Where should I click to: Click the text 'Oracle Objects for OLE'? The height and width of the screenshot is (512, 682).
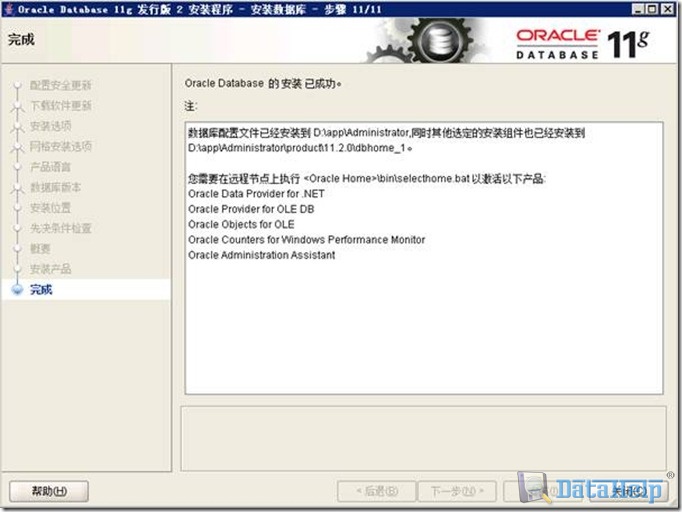pyautogui.click(x=241, y=224)
